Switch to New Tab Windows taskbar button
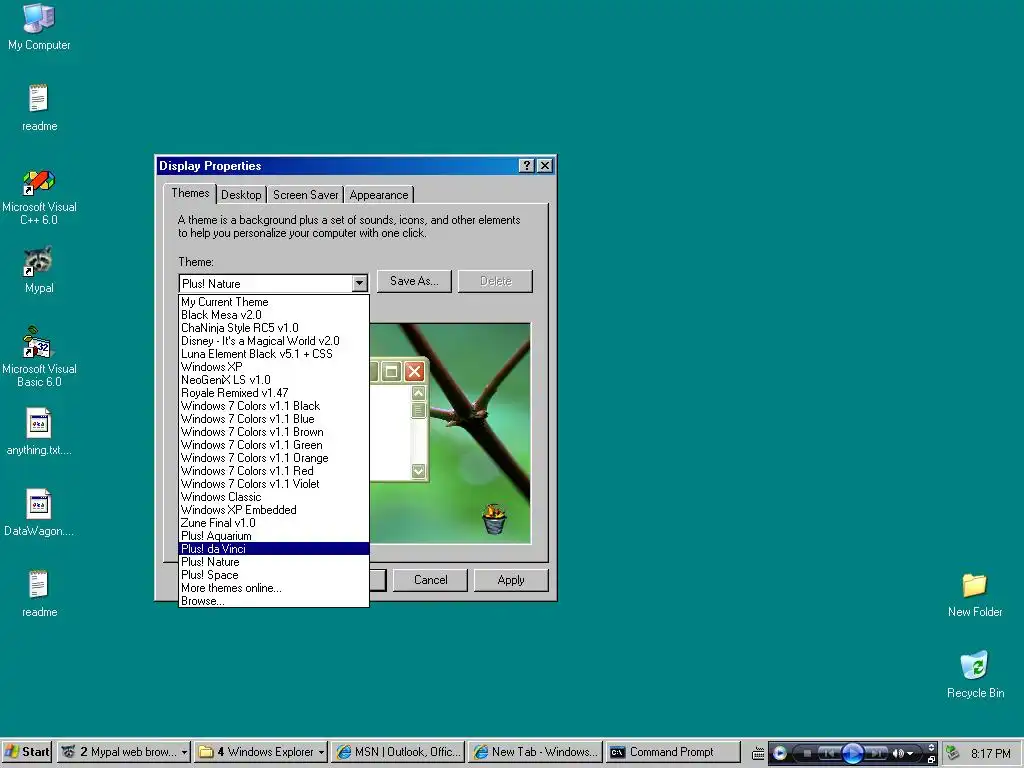 535,752
